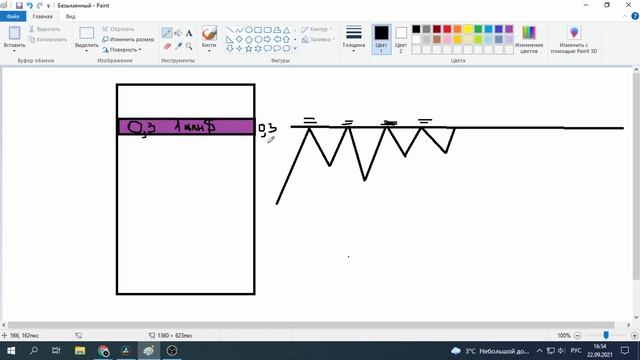Choose the Right triangle shape
The width and height of the screenshot is (640, 360).
pyautogui.click(x=230, y=40)
